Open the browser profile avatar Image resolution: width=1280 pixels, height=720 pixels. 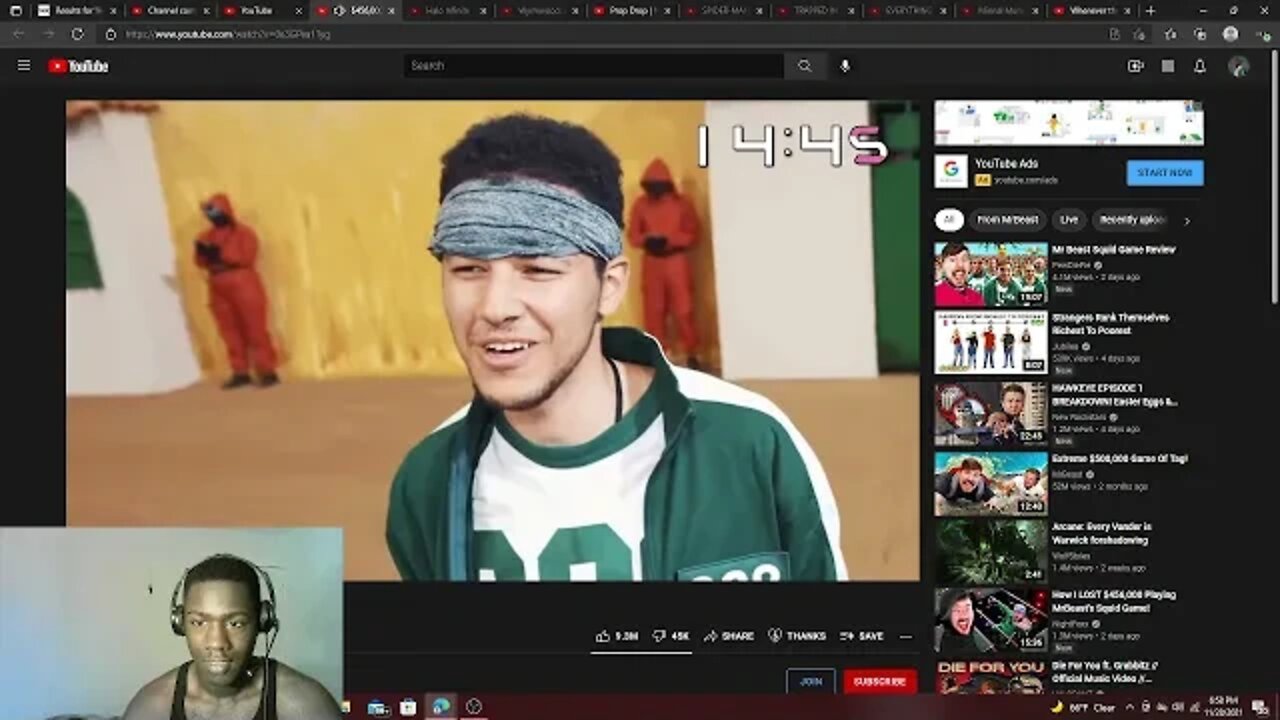(1230, 34)
